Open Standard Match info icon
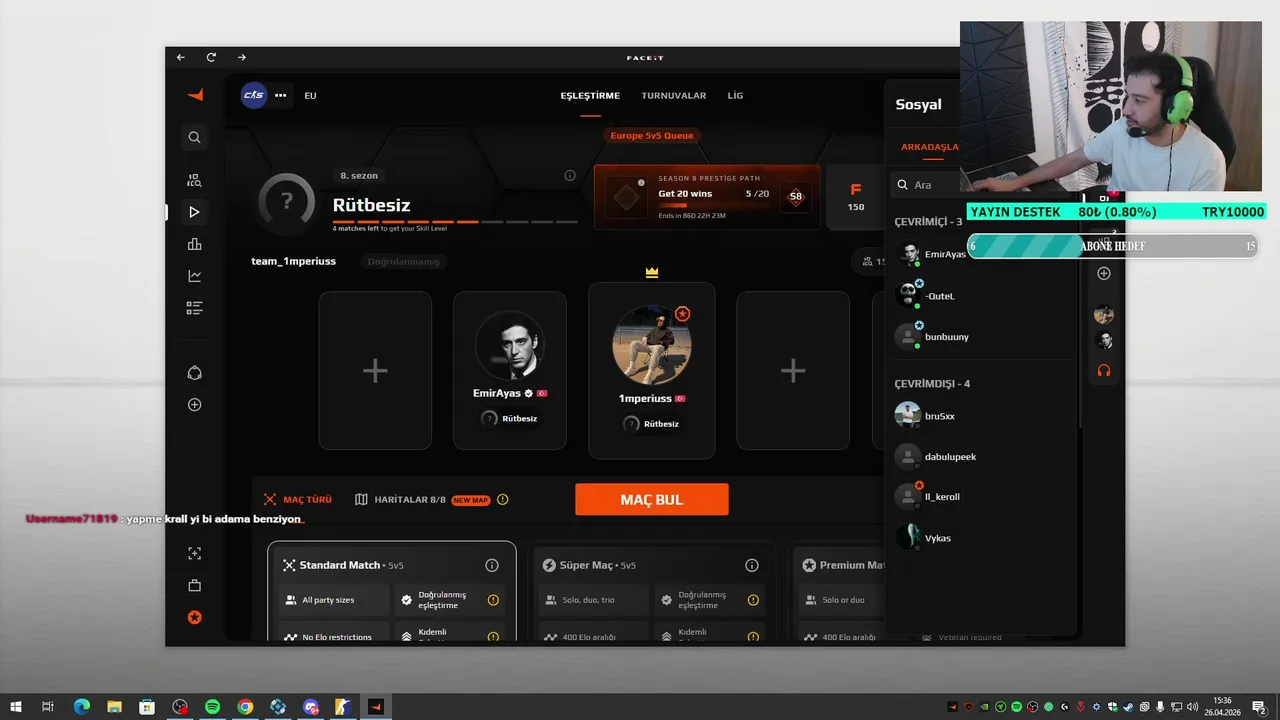Image resolution: width=1280 pixels, height=720 pixels. [492, 566]
